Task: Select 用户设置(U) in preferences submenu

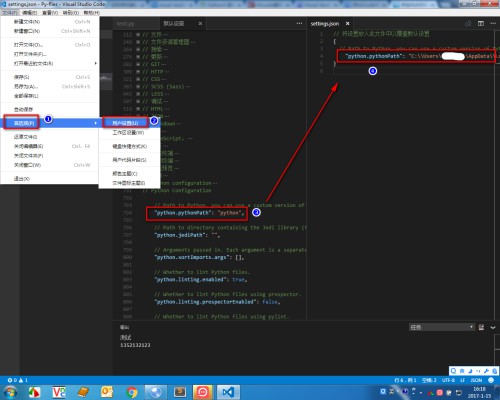Action: pos(129,123)
